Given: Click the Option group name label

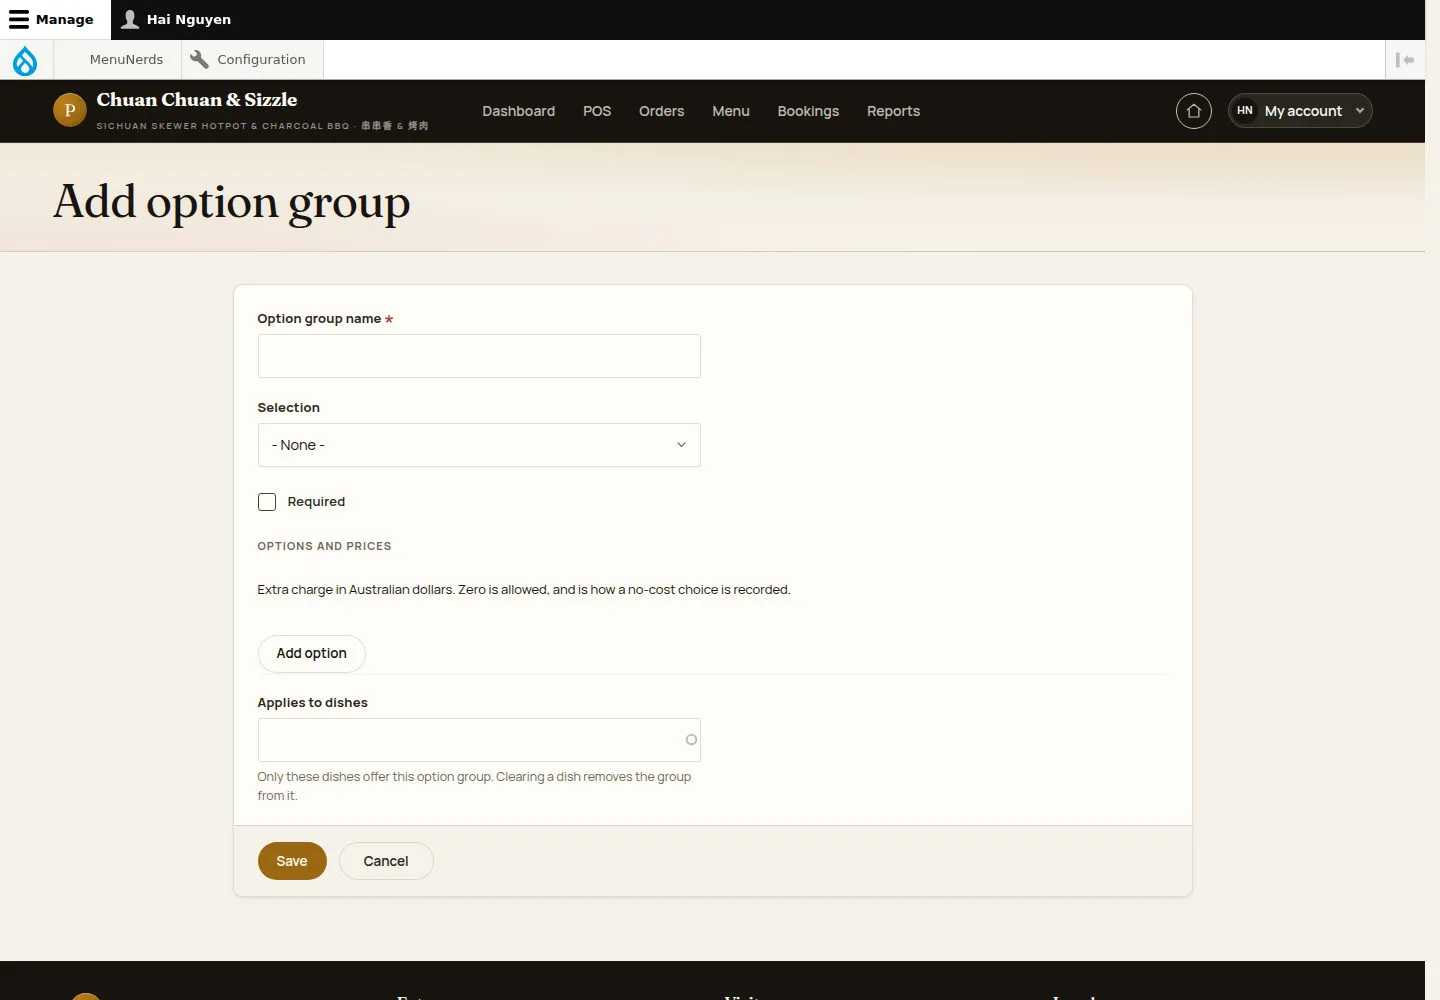Looking at the screenshot, I should click(319, 319).
